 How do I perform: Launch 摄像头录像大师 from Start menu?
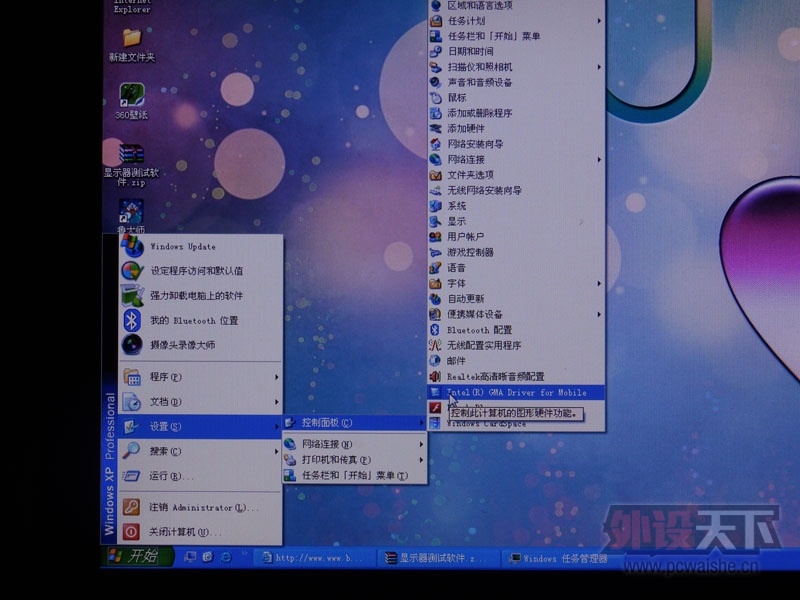(x=201, y=345)
